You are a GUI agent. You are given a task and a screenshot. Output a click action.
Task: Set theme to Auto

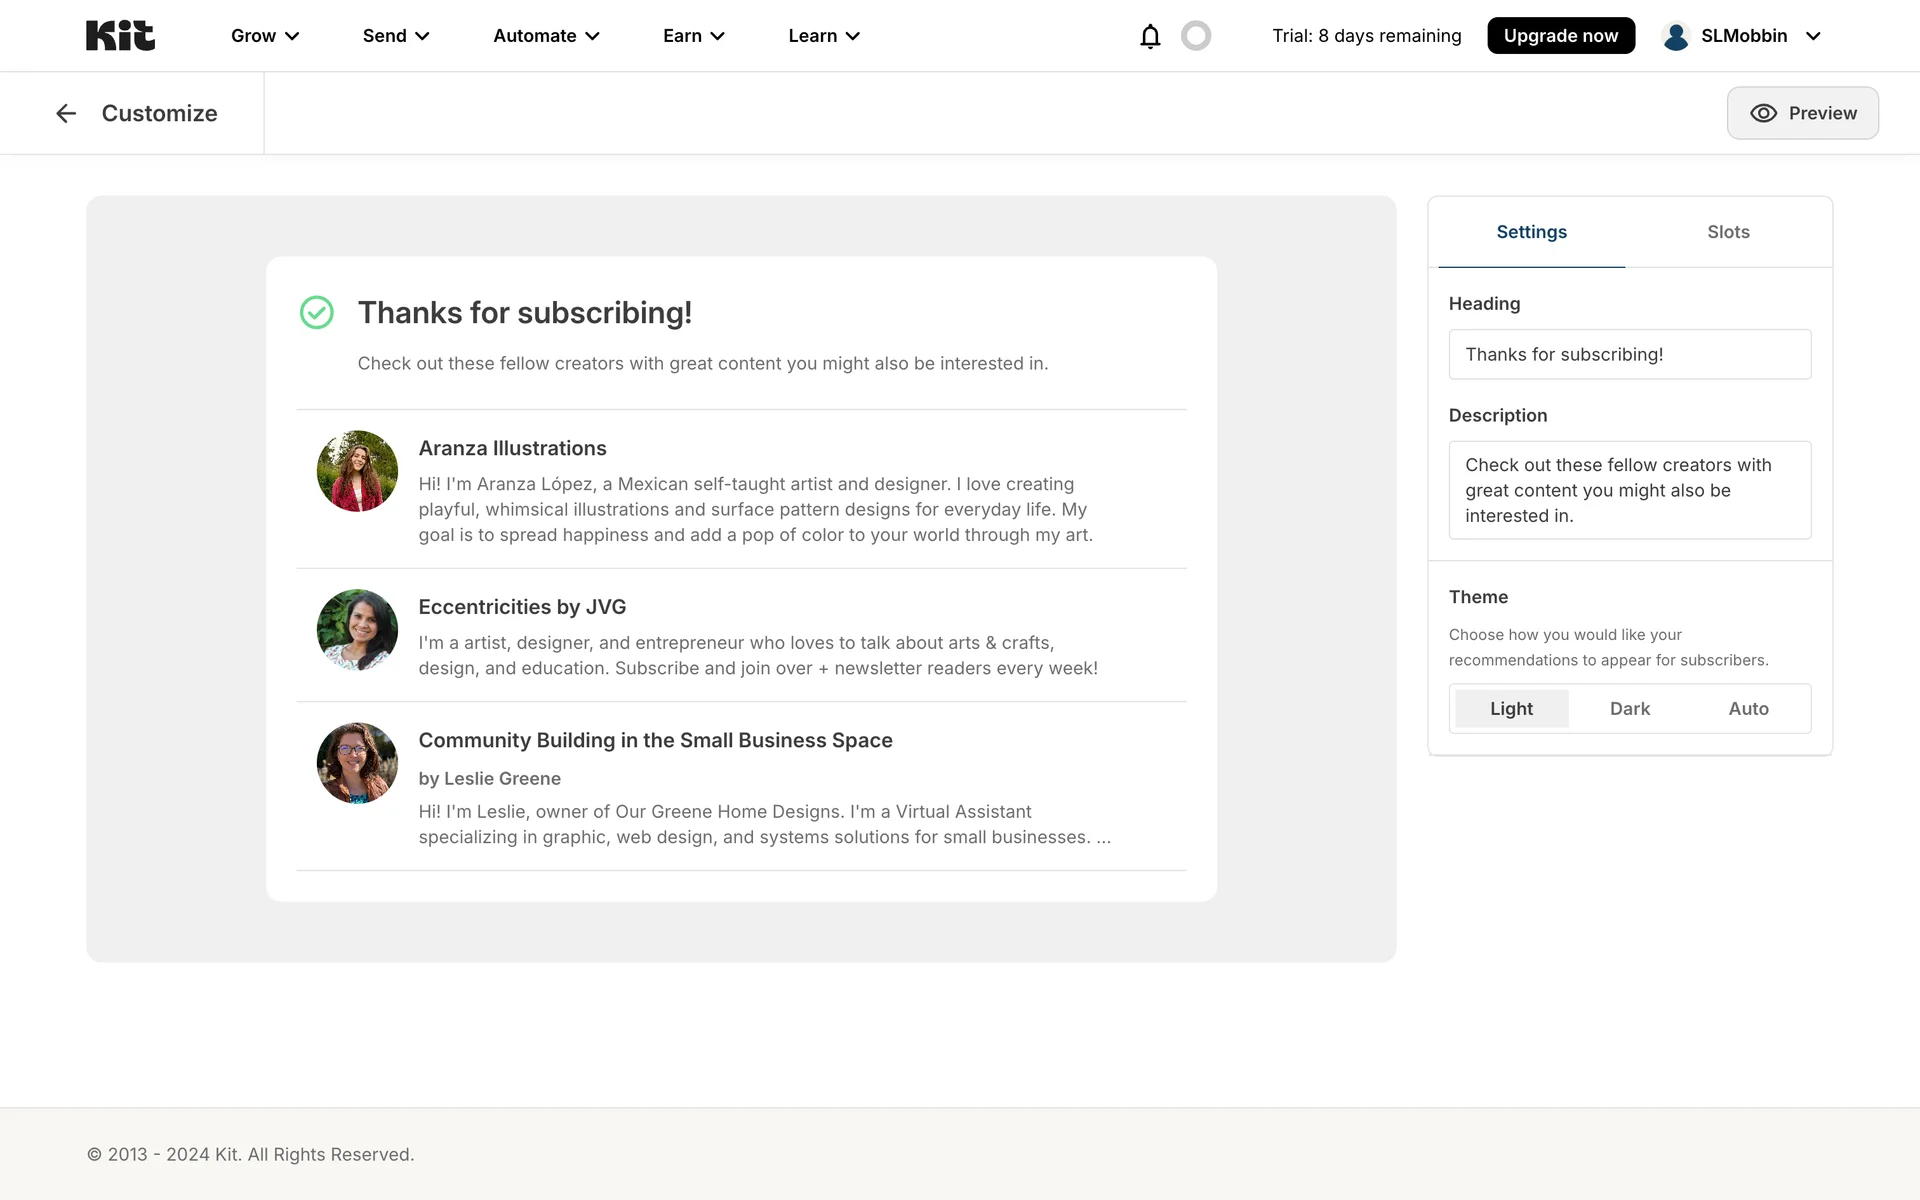[1748, 709]
